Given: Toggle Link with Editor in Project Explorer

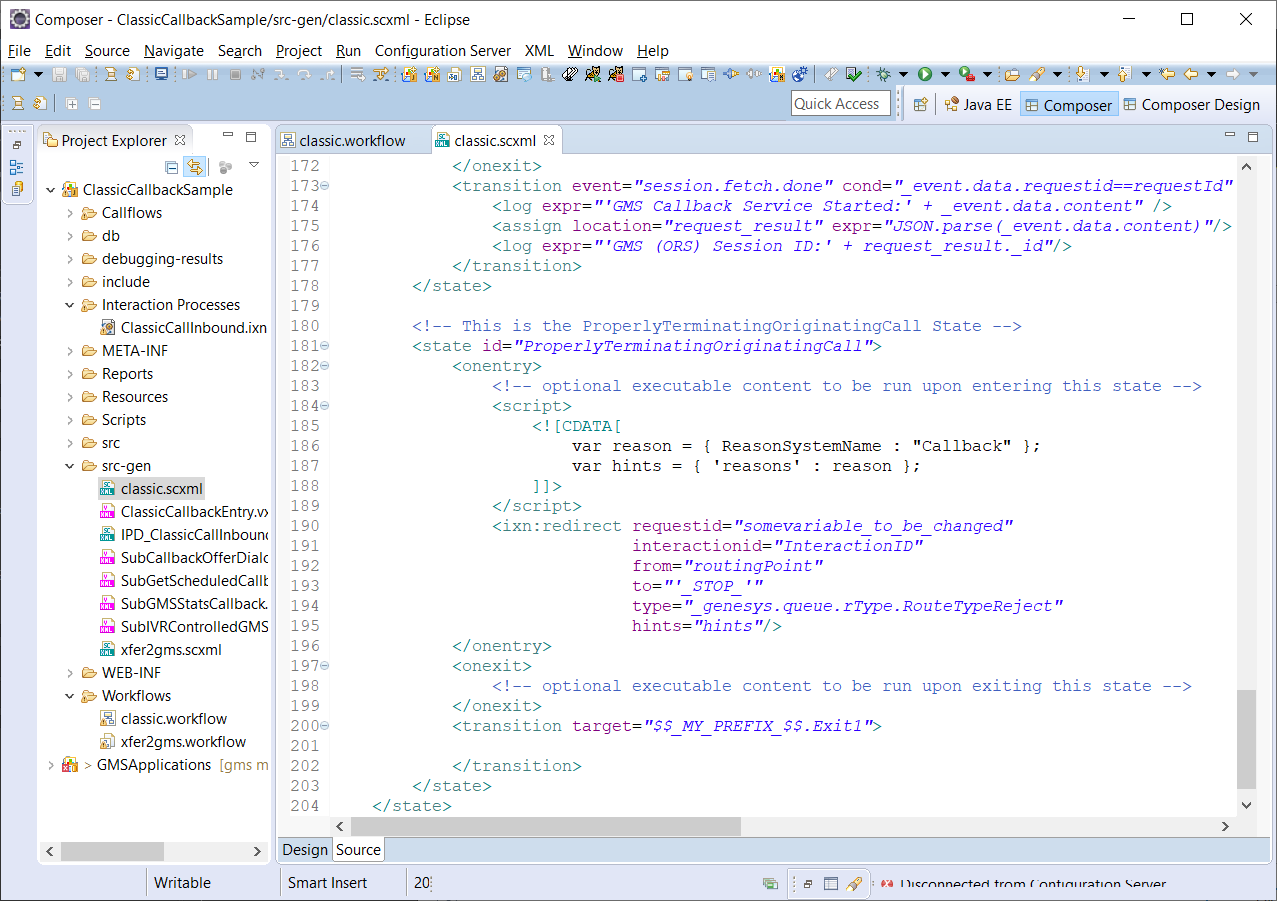Looking at the screenshot, I should pyautogui.click(x=195, y=166).
